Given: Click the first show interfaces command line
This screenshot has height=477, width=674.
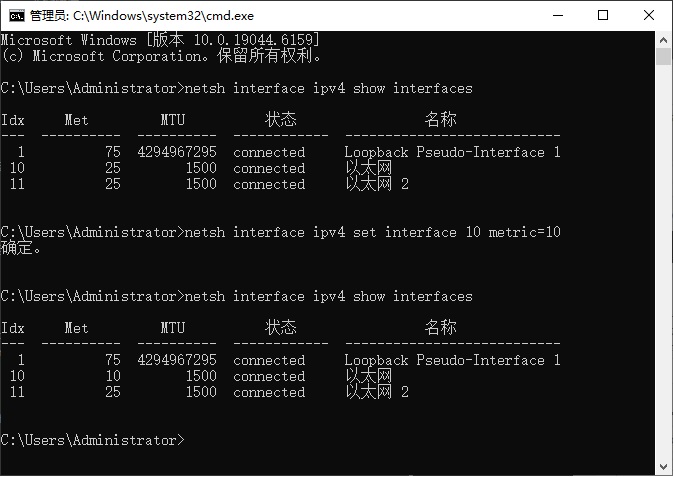Looking at the screenshot, I should pyautogui.click(x=236, y=89).
